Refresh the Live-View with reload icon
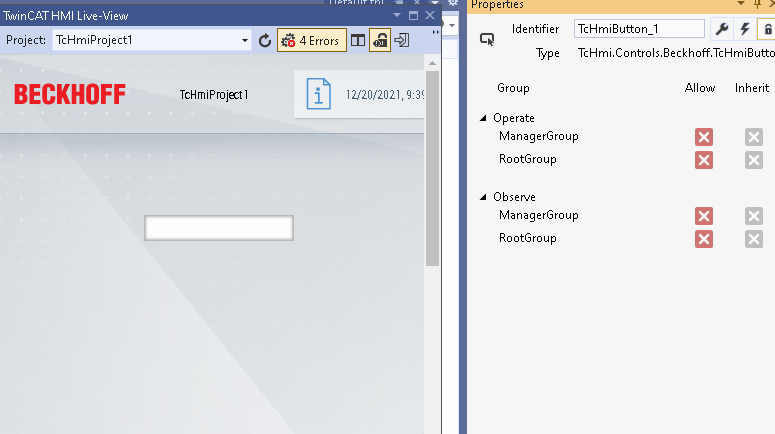 tap(265, 41)
